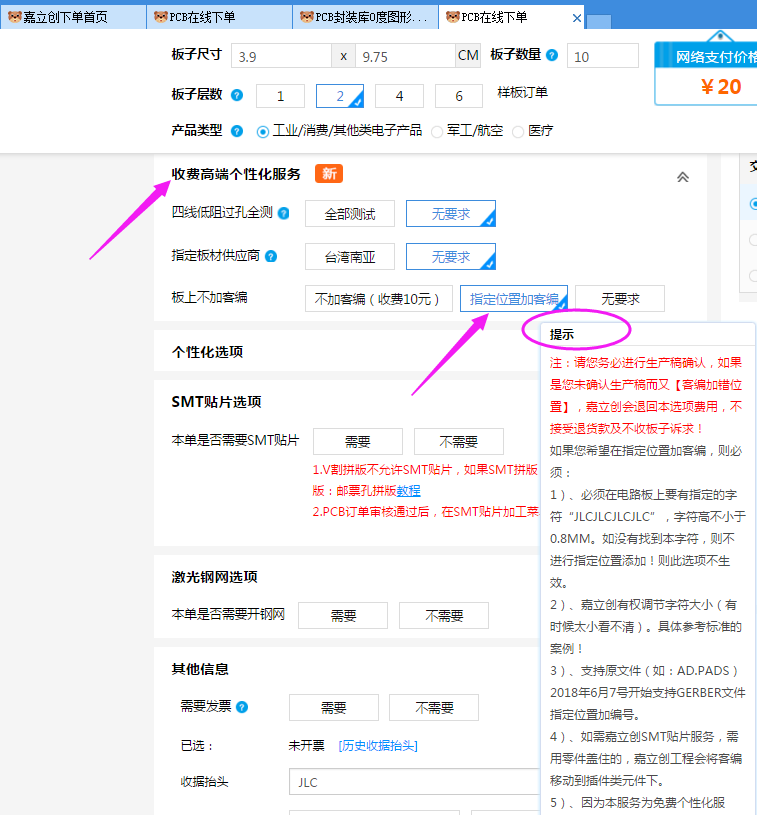This screenshot has height=815, width=757.
Task: Click the help icon beside 板子数量
Action: point(552,55)
